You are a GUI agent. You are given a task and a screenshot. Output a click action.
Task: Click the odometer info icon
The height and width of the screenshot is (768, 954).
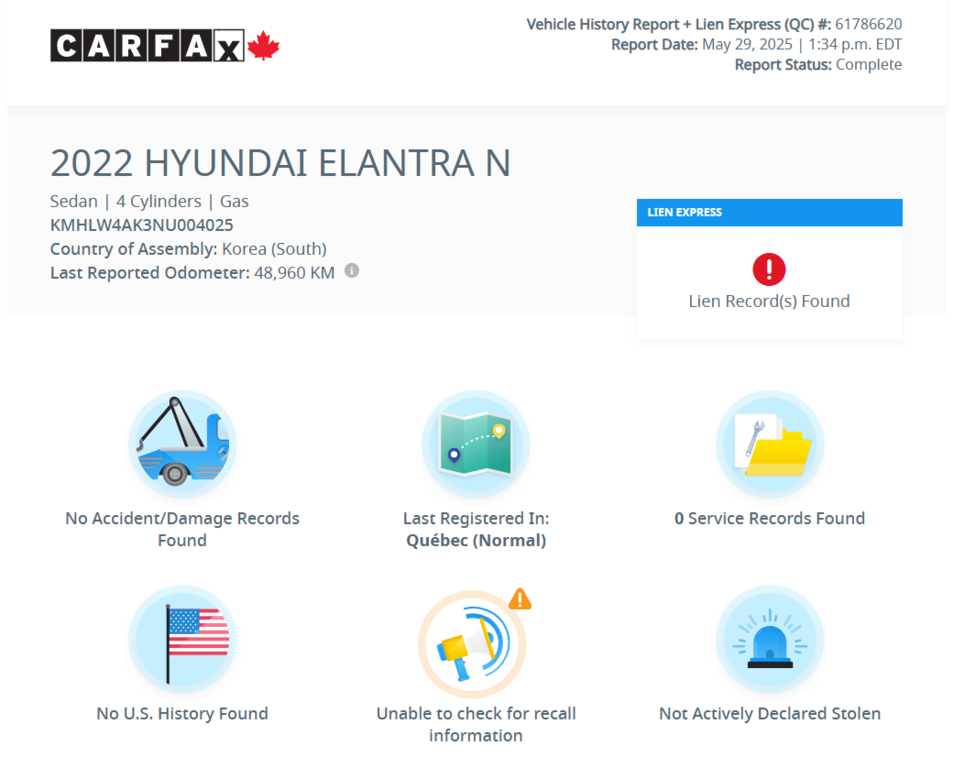click(x=352, y=271)
